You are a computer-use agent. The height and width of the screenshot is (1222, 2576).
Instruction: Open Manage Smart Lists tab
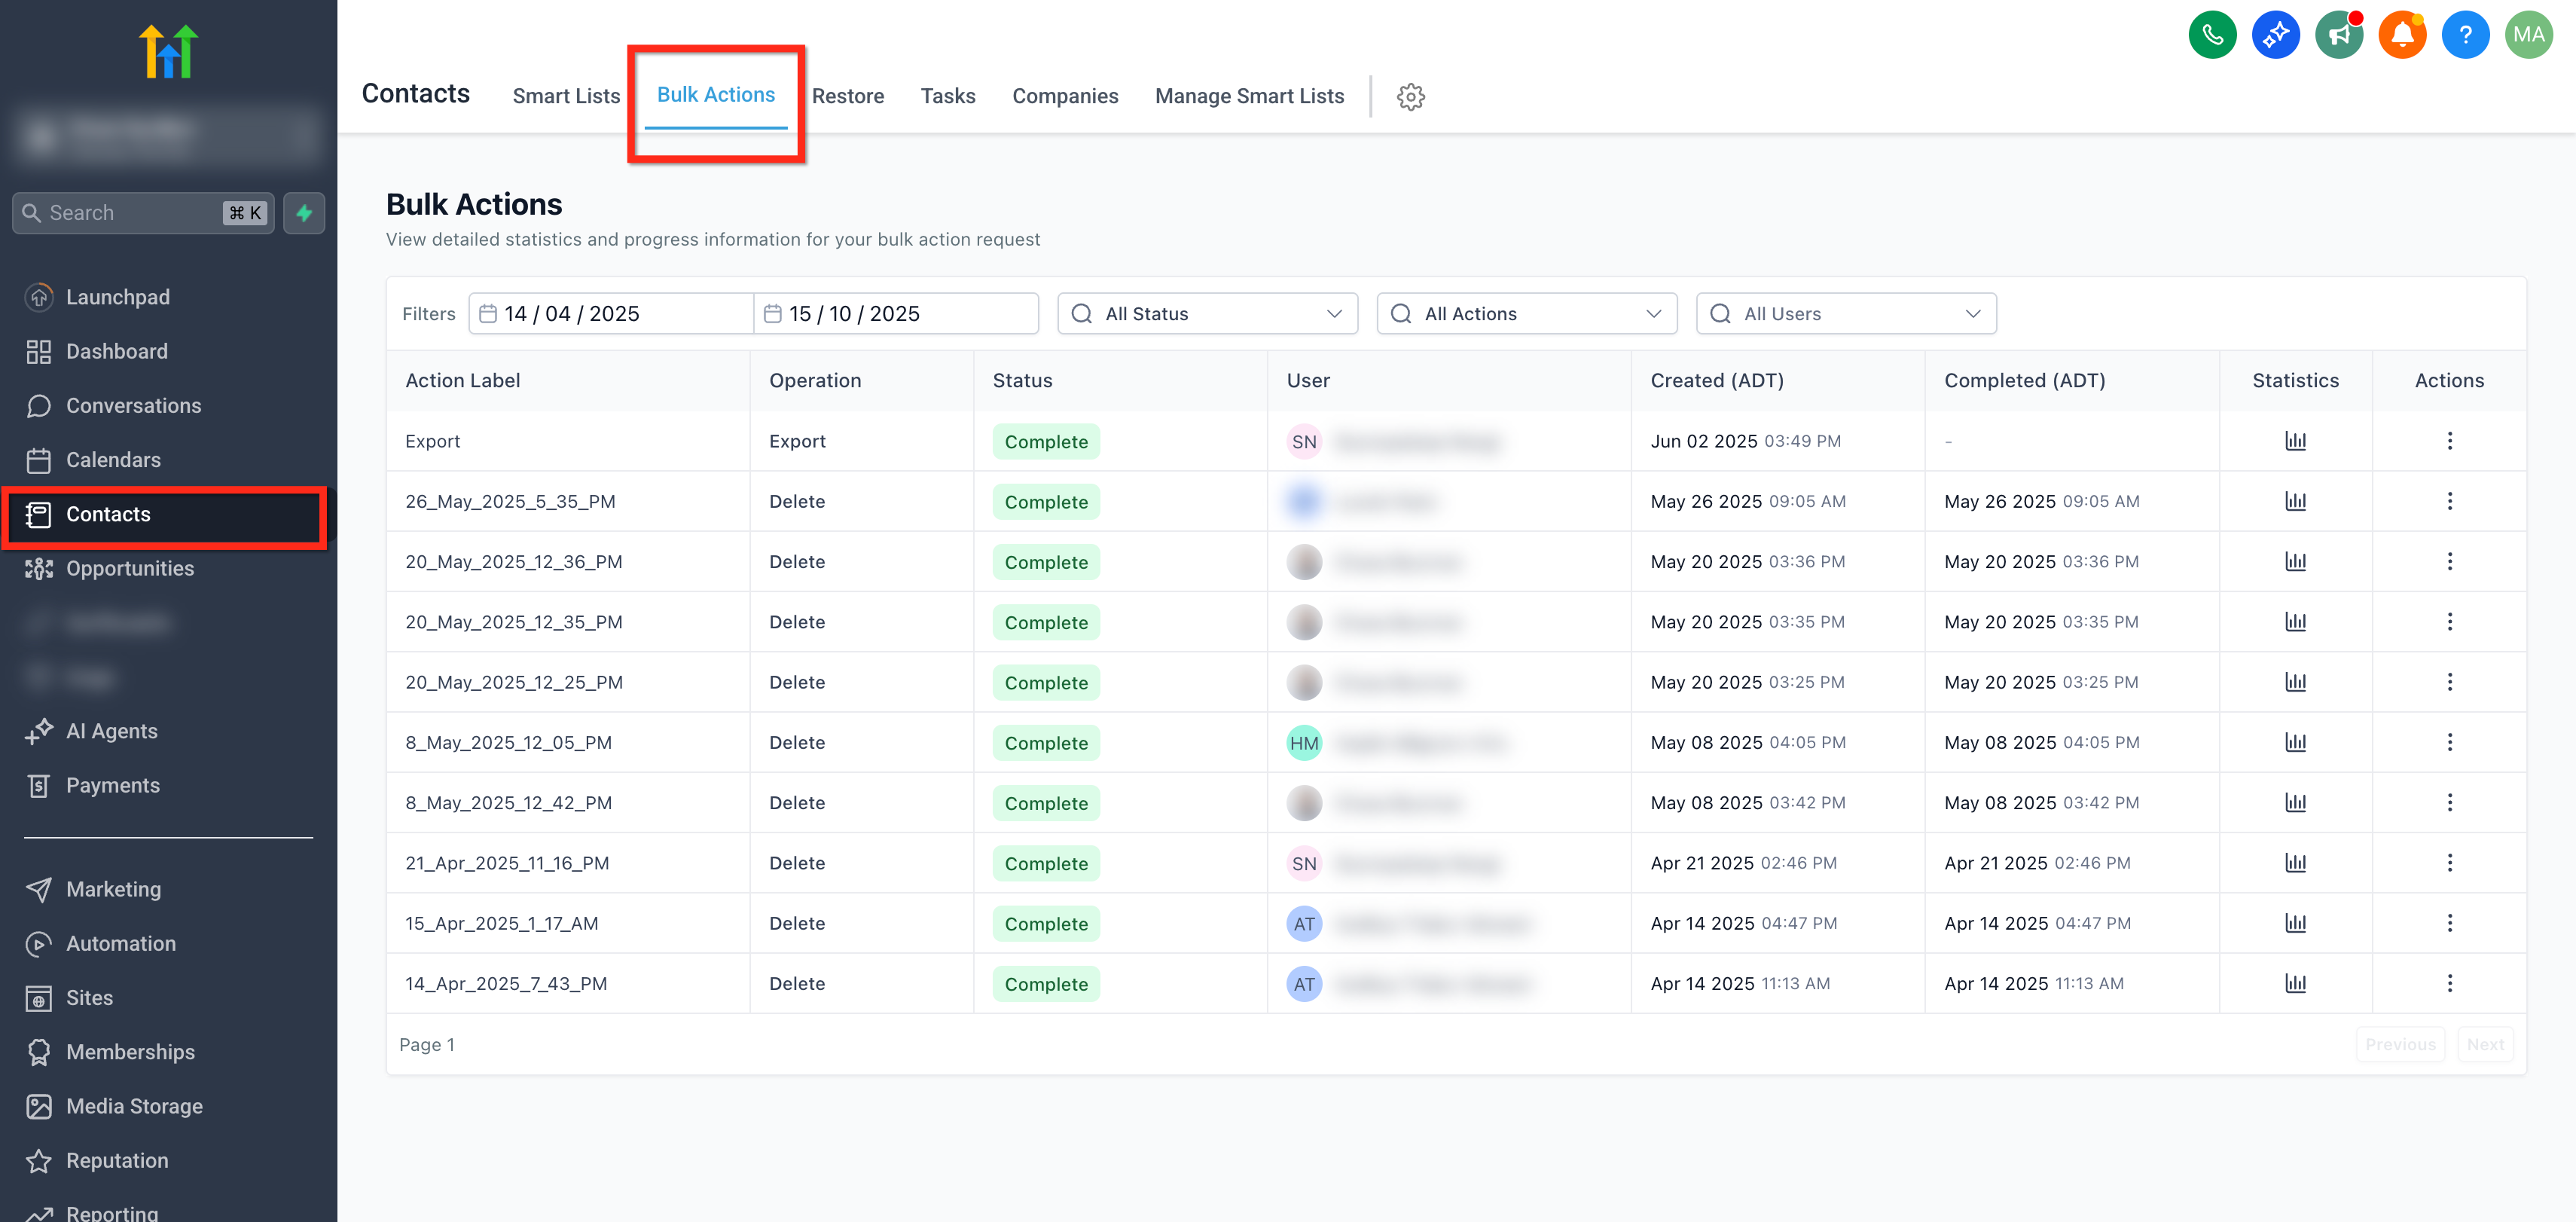(1248, 97)
